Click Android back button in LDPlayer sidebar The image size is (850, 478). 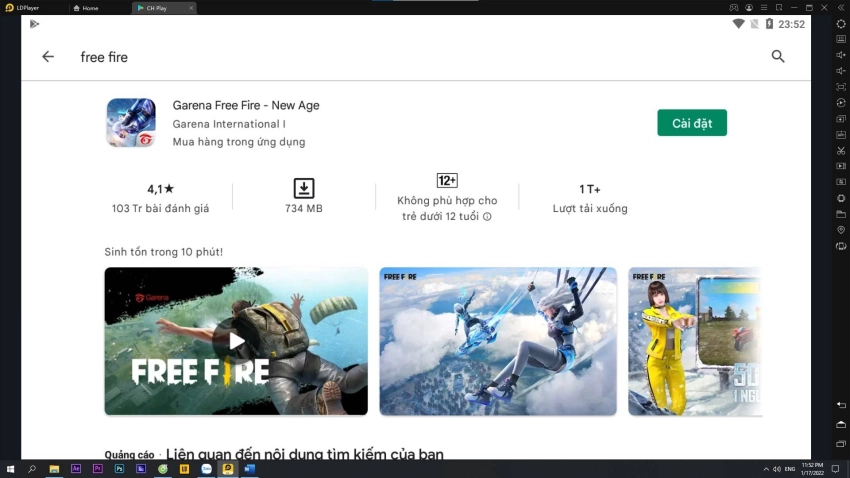[841, 405]
